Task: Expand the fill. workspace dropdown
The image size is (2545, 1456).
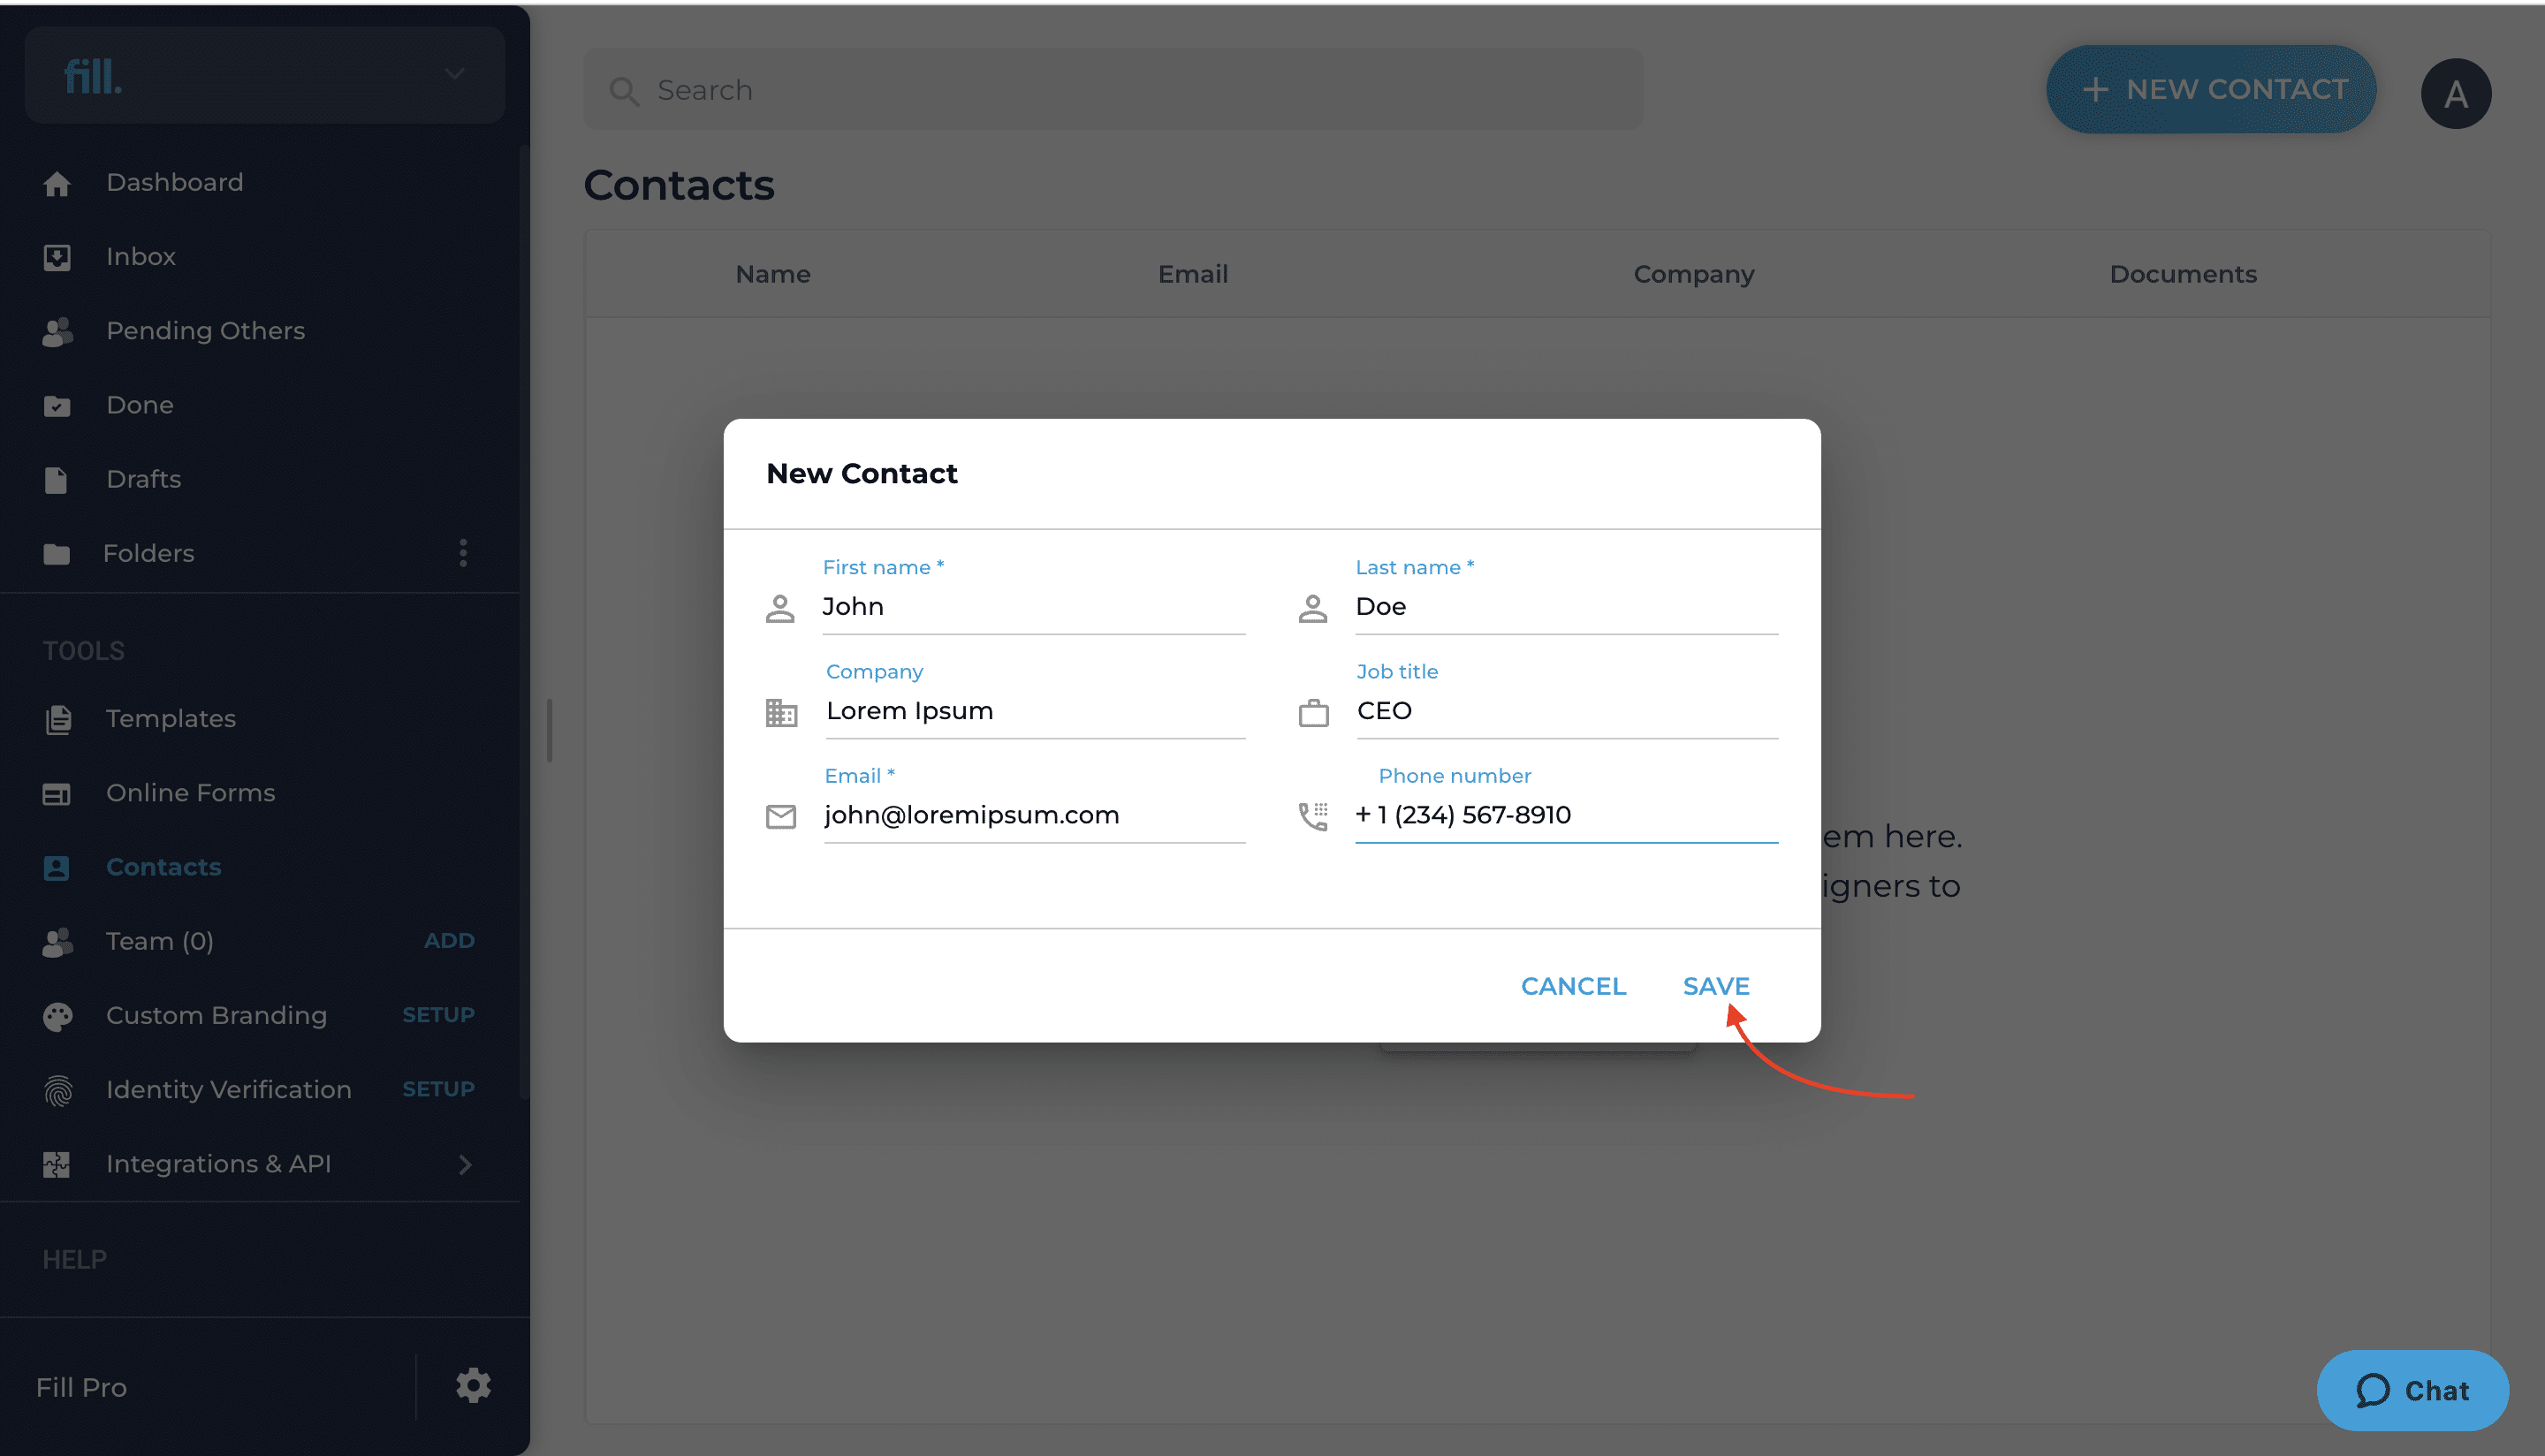Action: point(454,74)
